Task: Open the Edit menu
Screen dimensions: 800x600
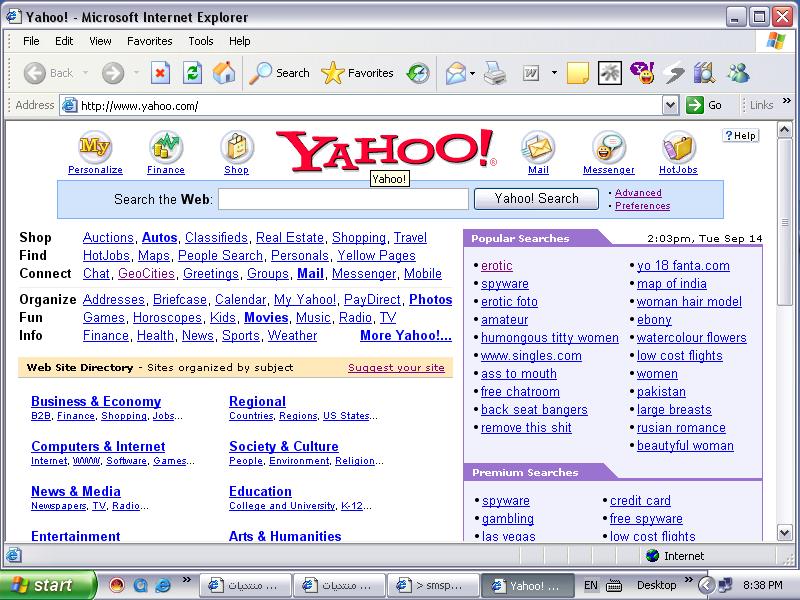Action: coord(64,41)
